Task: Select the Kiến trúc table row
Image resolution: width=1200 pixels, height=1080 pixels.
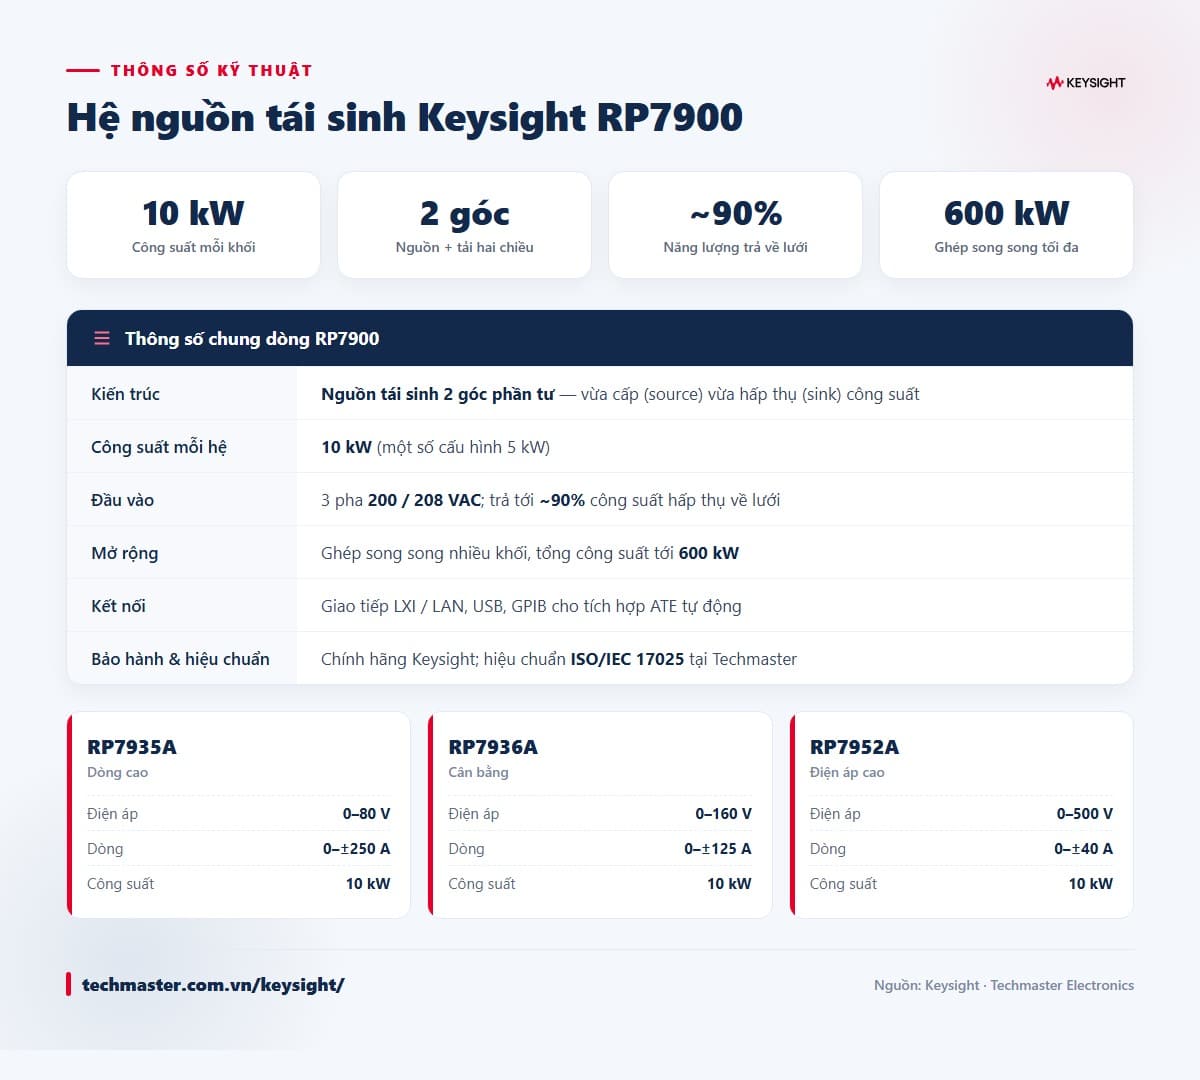Action: [600, 394]
